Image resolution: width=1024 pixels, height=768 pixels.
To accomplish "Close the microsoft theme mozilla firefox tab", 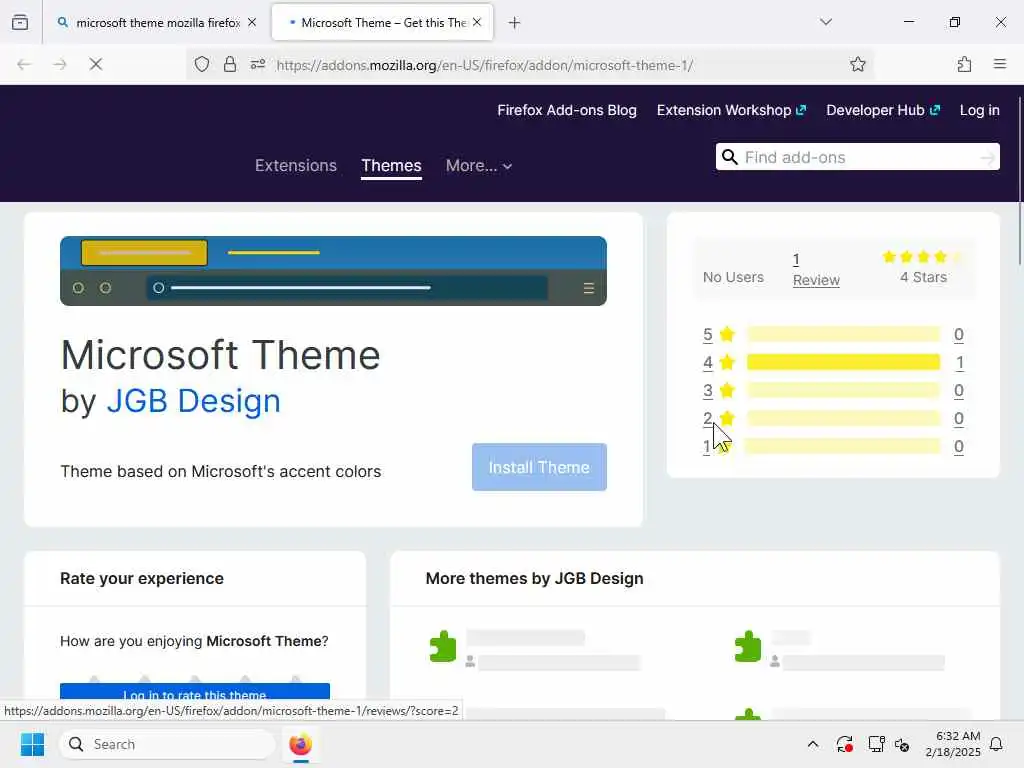I will pyautogui.click(x=252, y=22).
